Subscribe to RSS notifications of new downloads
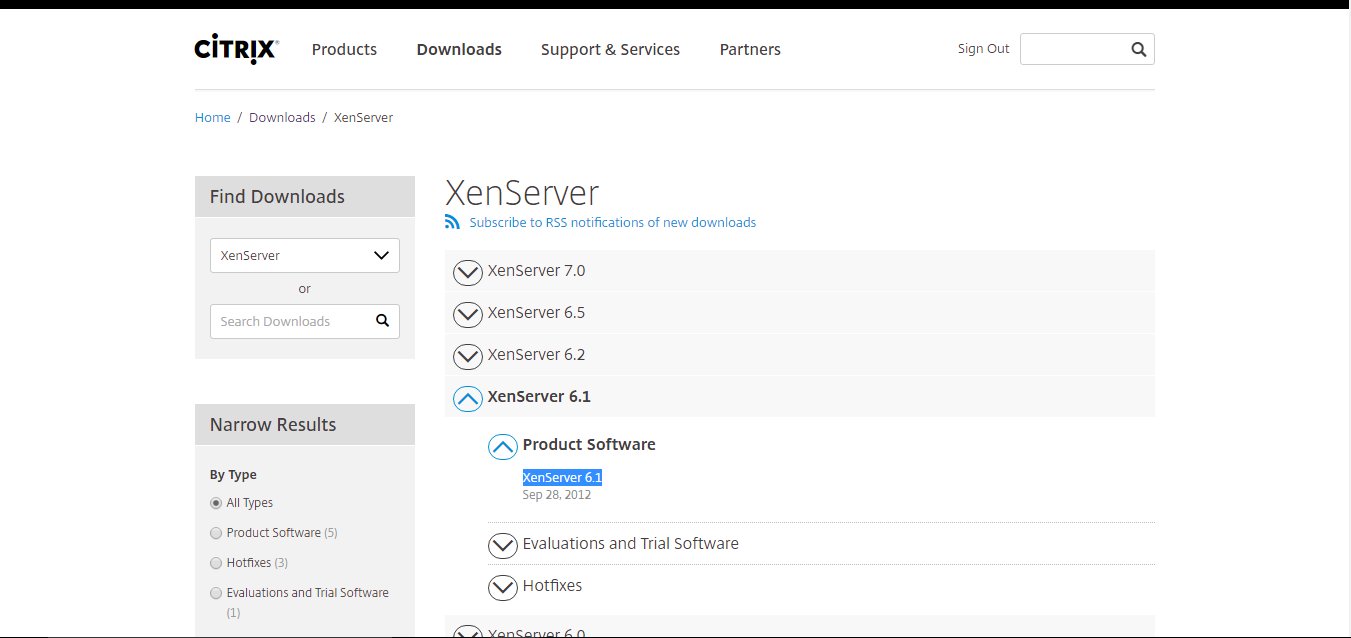Screen dimensions: 1351x638 coord(612,222)
